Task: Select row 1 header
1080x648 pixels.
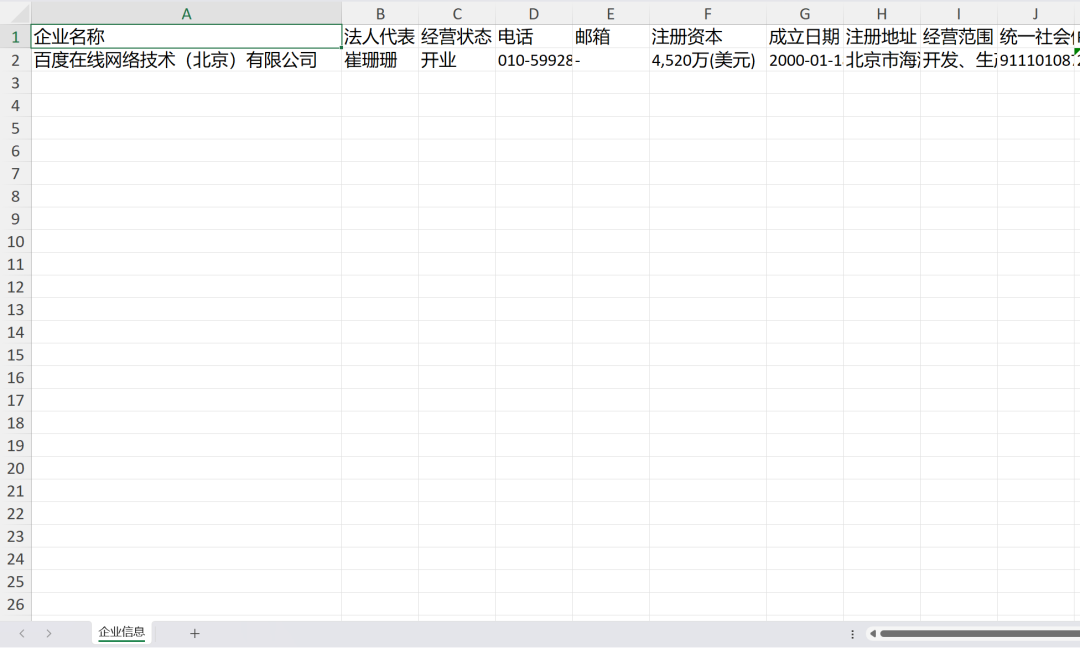Action: (x=15, y=36)
